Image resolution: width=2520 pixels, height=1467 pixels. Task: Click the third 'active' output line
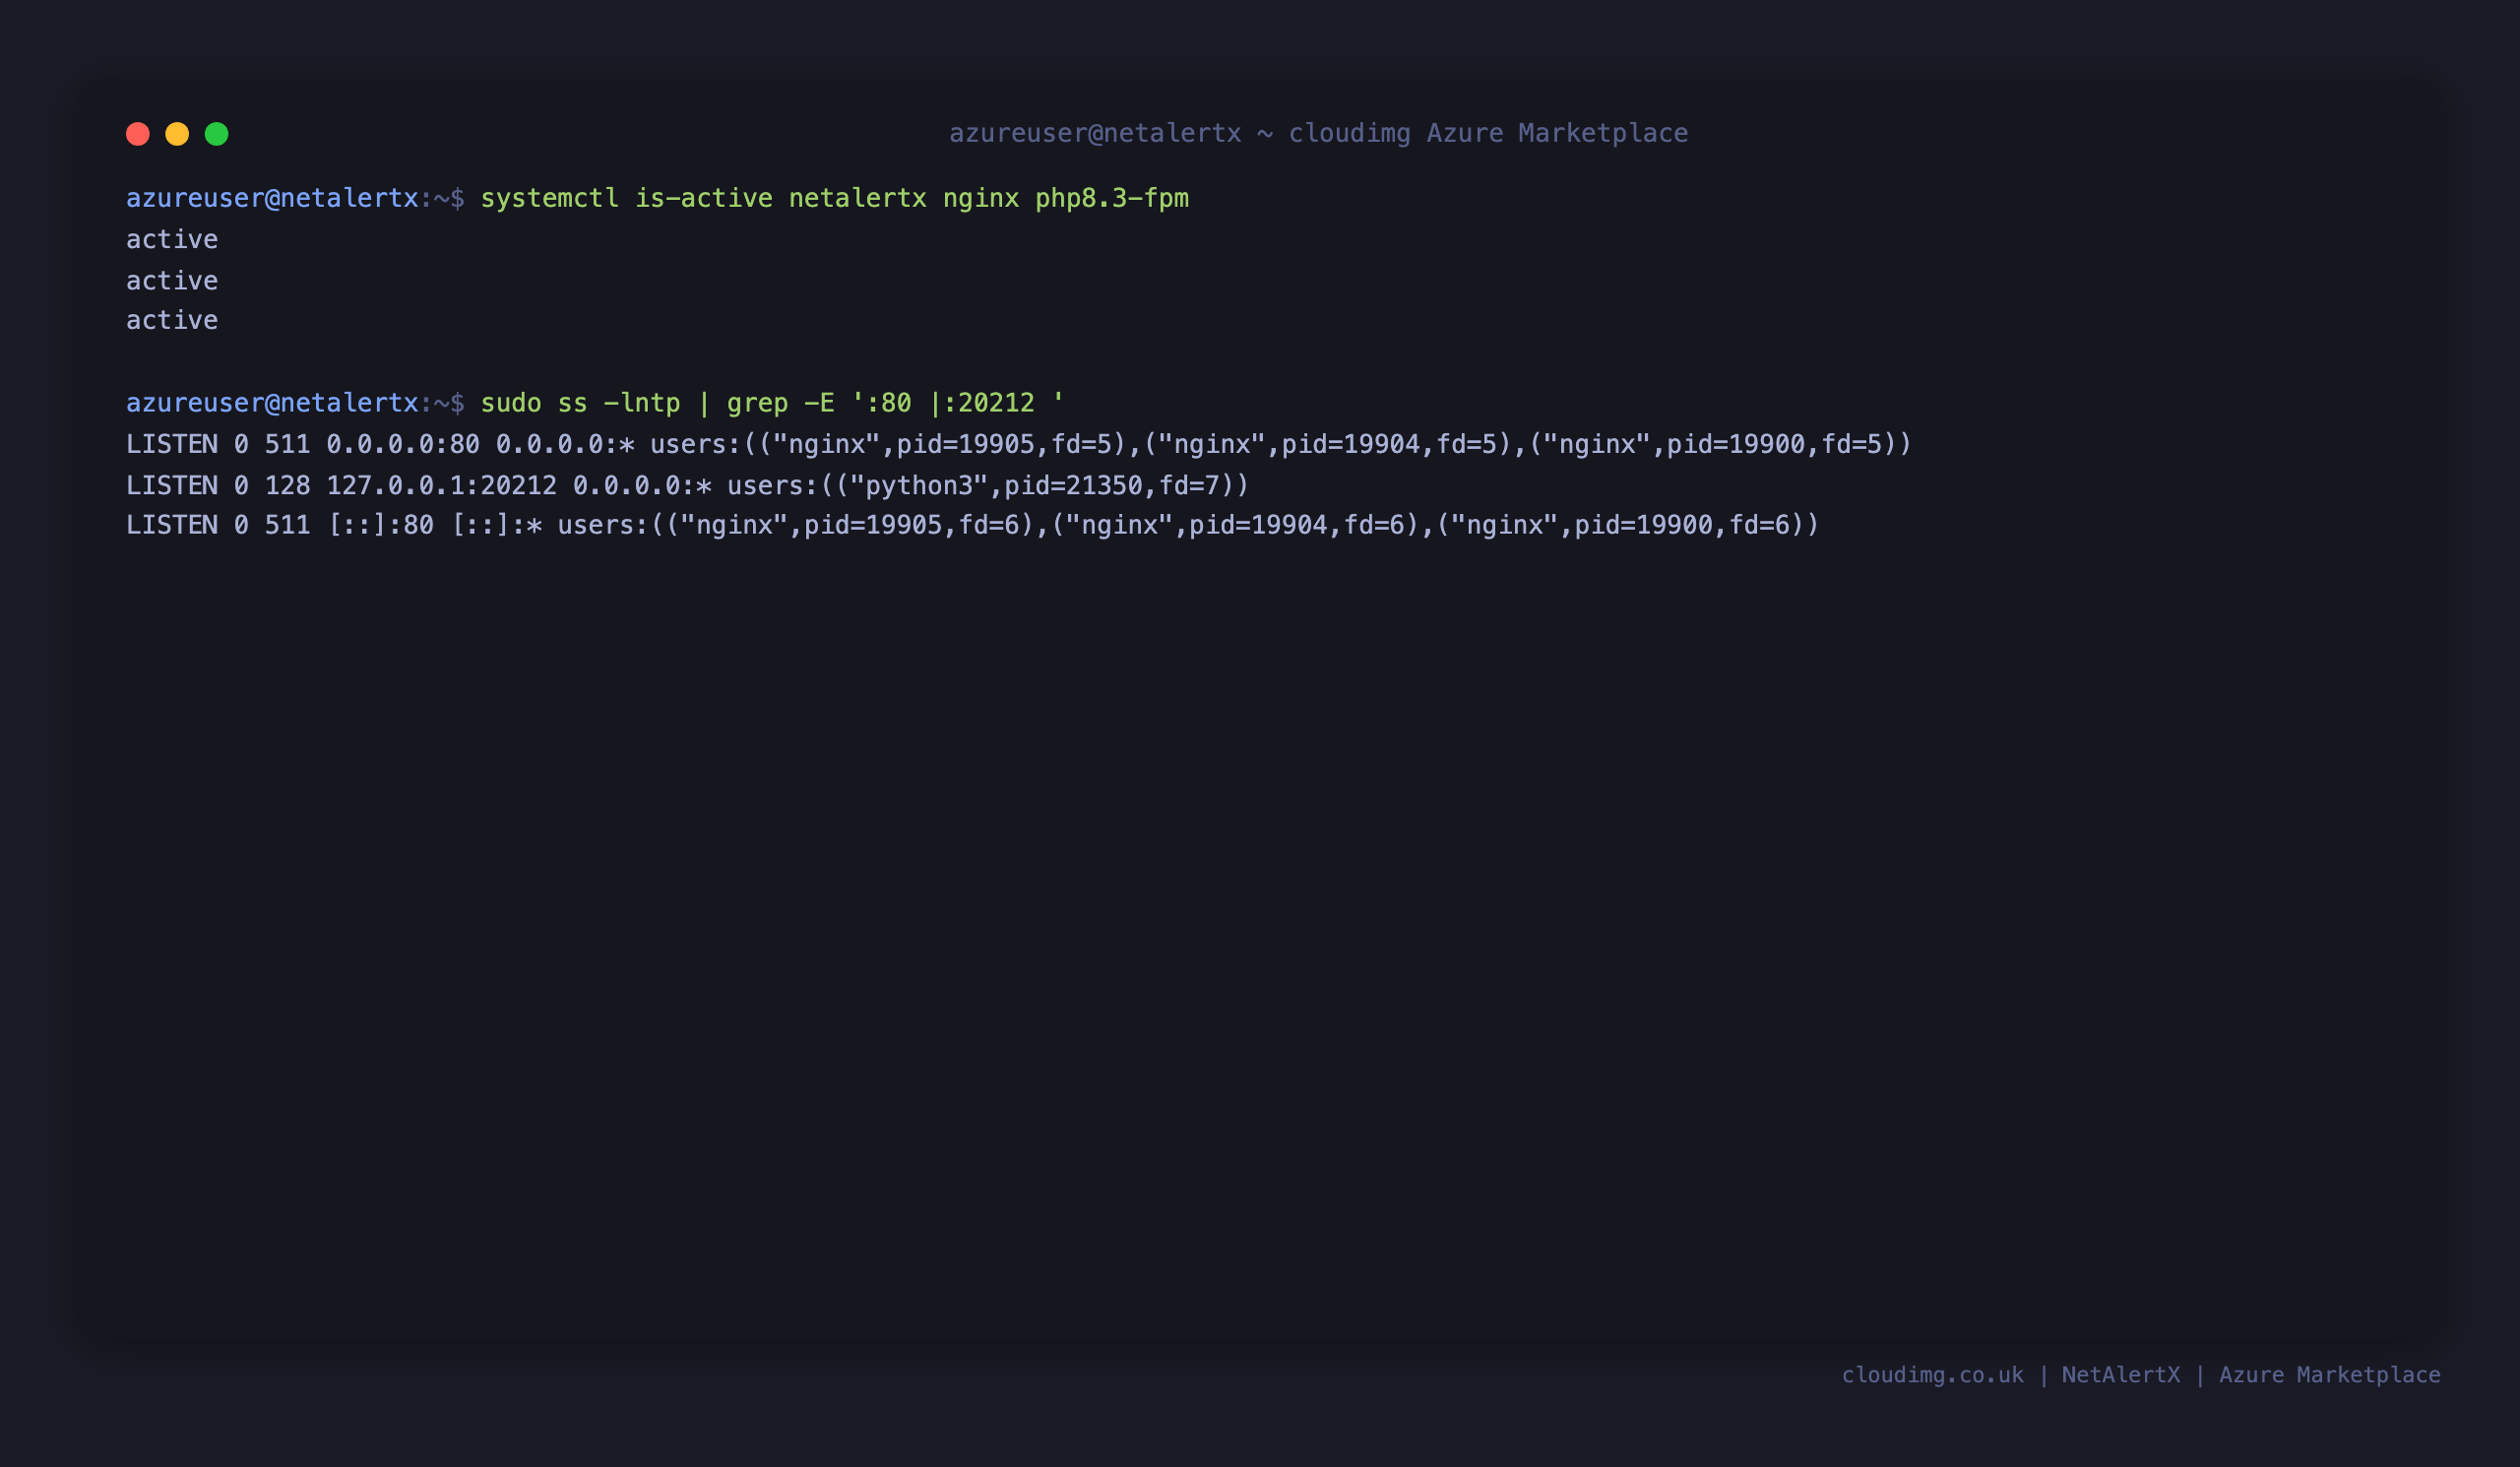pyautogui.click(x=172, y=321)
